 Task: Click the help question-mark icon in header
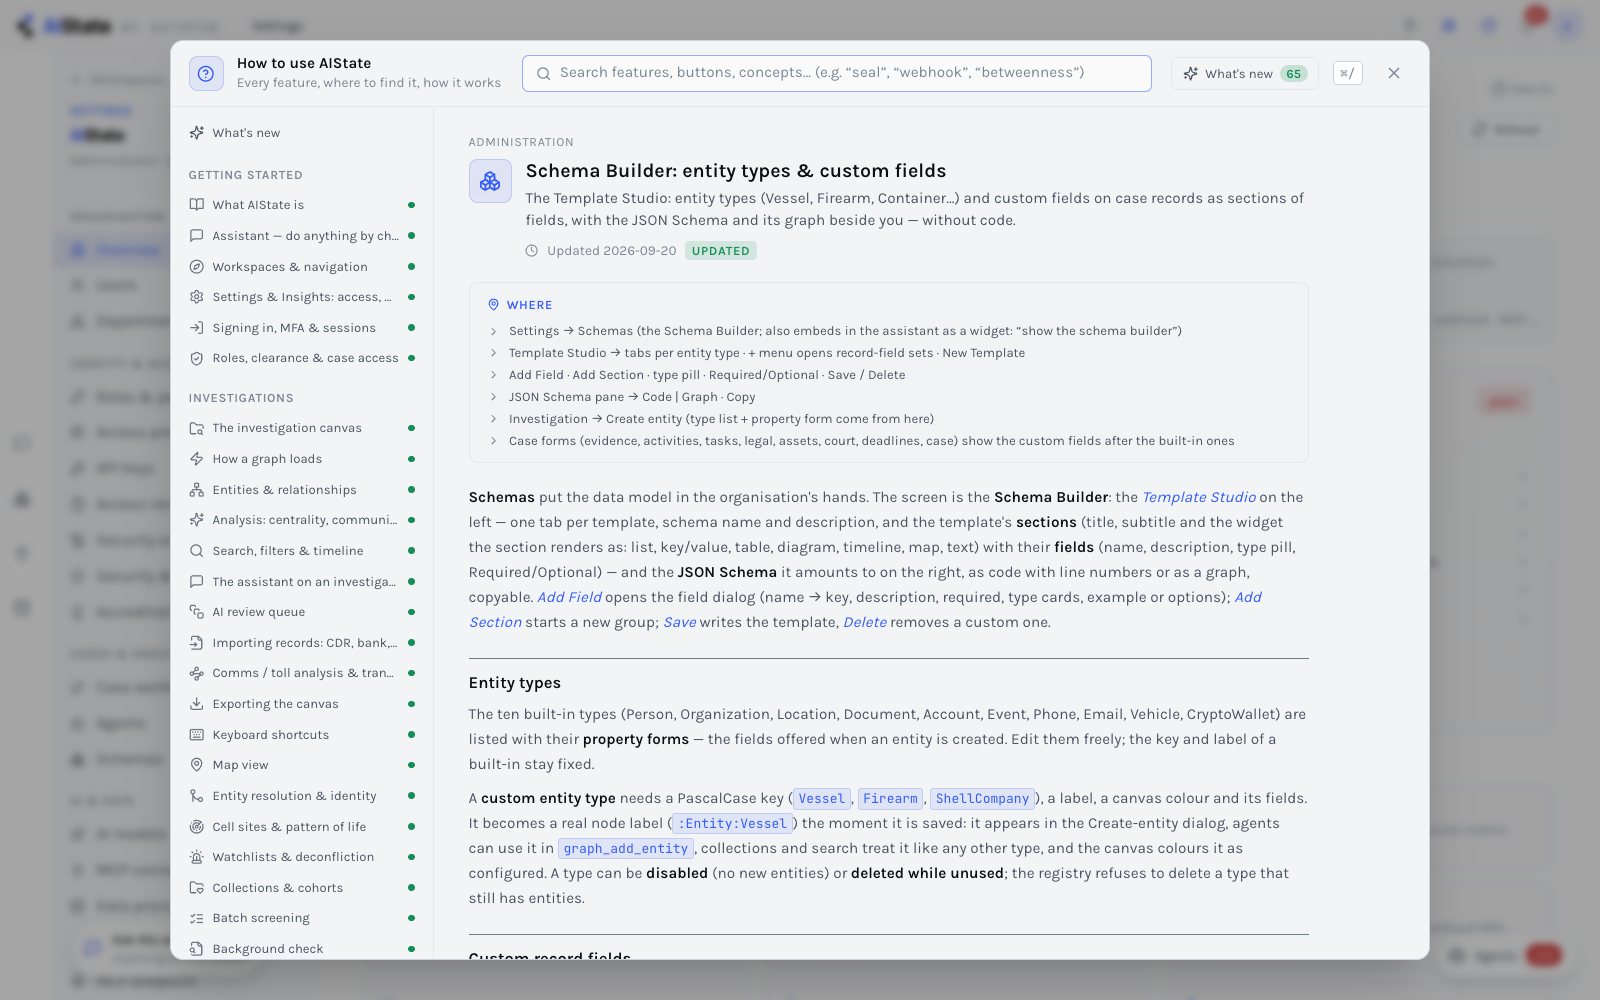click(206, 73)
